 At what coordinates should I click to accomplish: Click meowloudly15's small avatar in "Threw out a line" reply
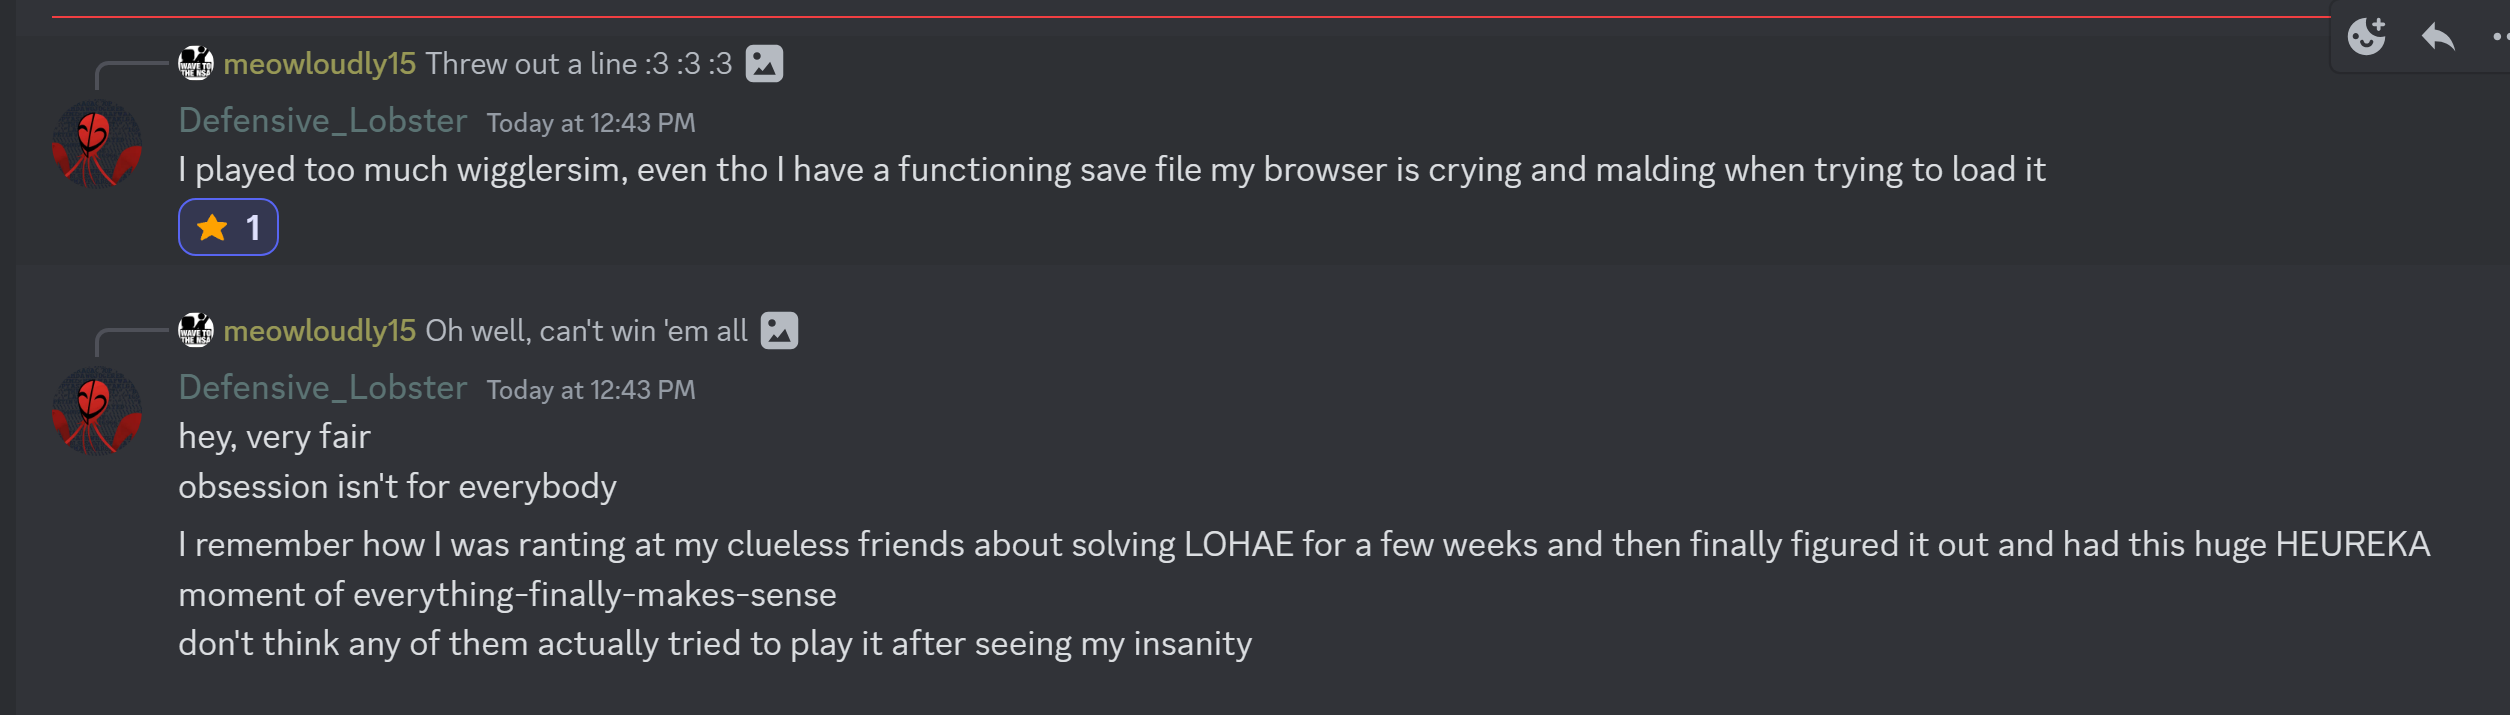(x=196, y=64)
